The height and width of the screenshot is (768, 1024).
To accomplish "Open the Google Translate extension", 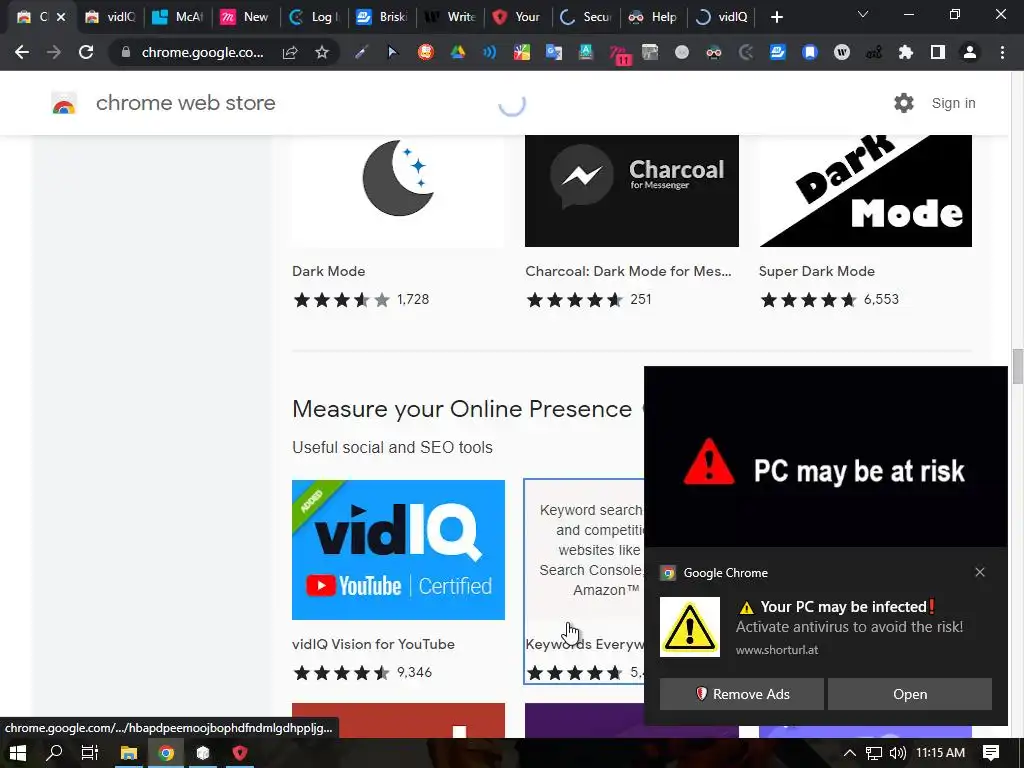I will click(554, 52).
